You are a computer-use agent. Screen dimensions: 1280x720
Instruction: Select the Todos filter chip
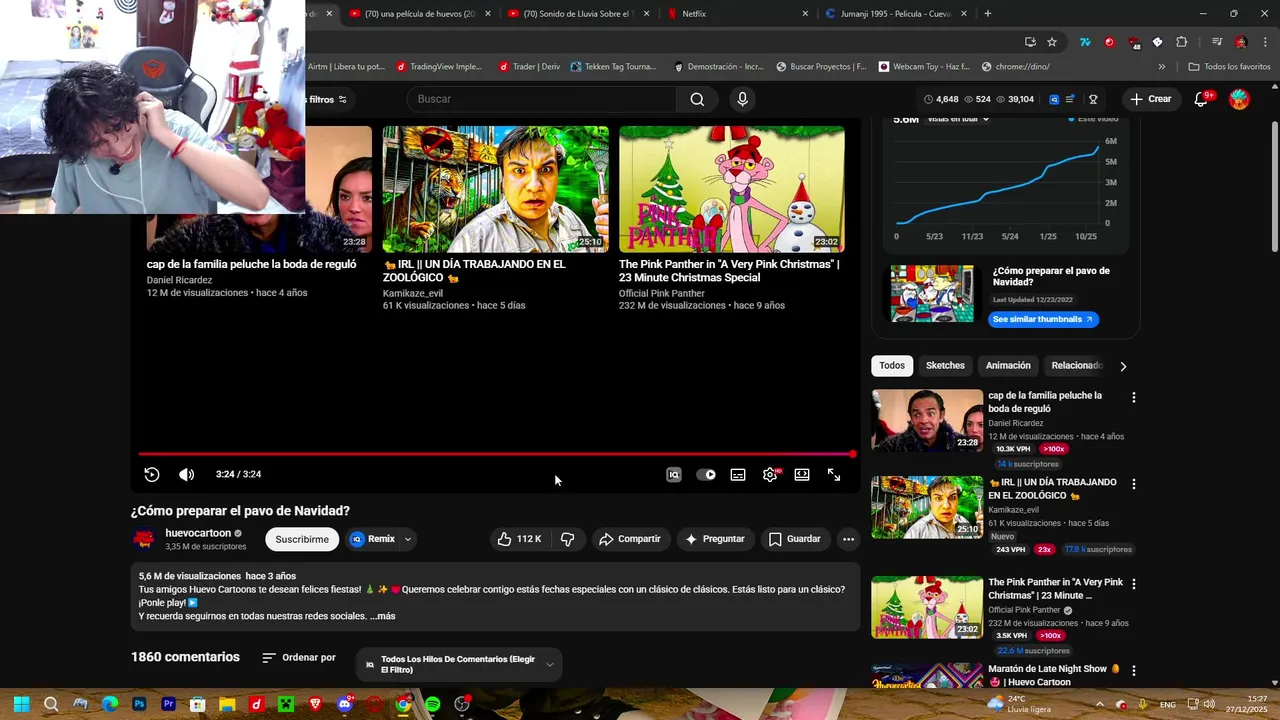click(x=892, y=366)
